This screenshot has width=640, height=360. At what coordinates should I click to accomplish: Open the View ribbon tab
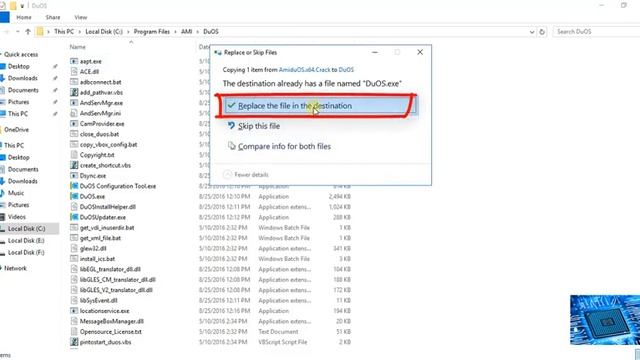tap(80, 17)
